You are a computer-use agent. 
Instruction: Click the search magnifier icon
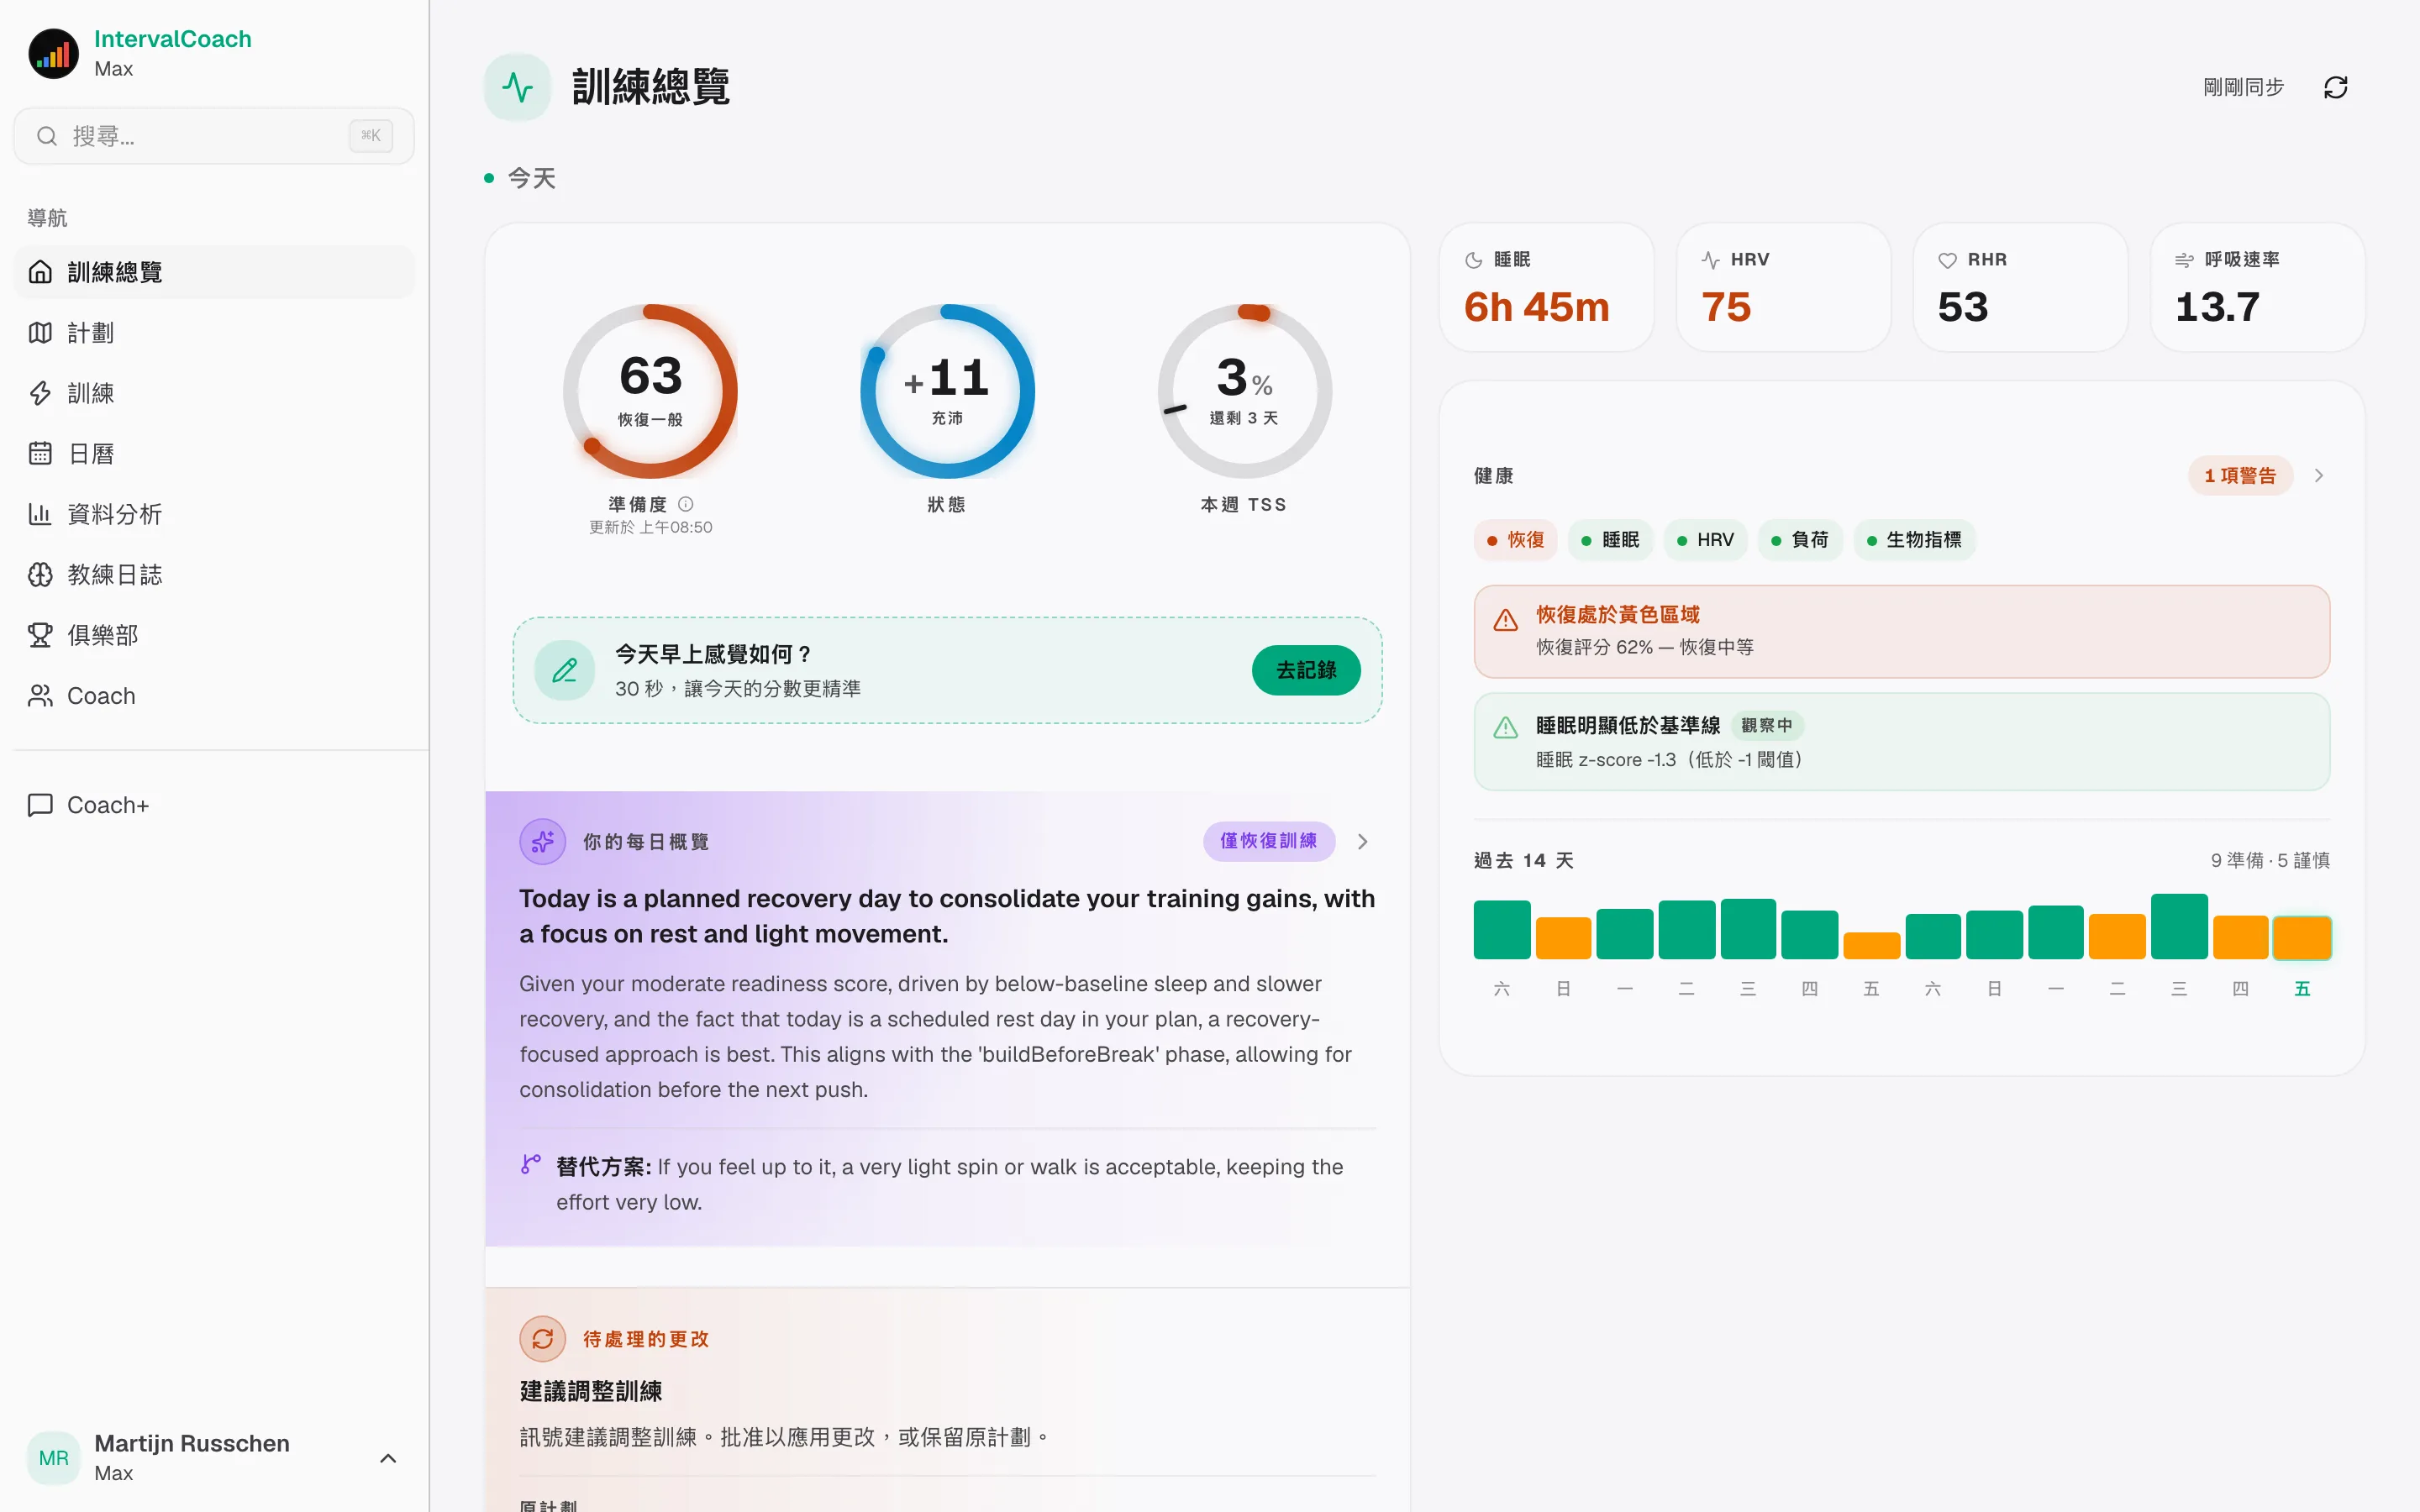click(x=47, y=136)
